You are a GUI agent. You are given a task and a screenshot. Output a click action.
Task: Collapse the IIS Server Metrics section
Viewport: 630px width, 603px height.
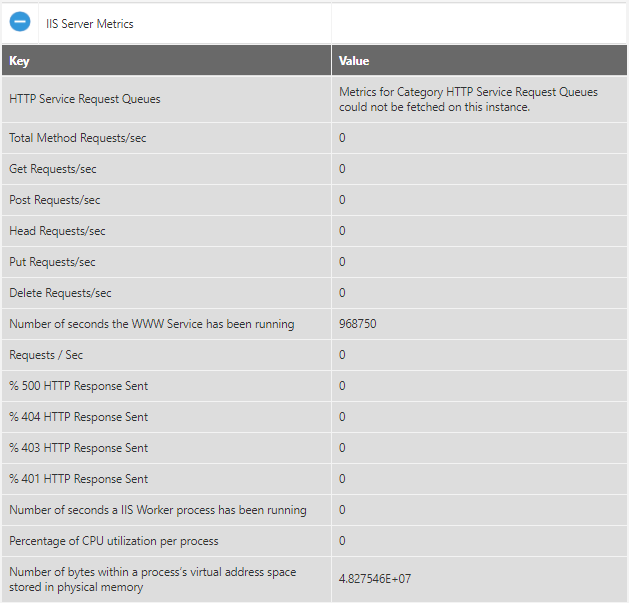click(x=20, y=22)
